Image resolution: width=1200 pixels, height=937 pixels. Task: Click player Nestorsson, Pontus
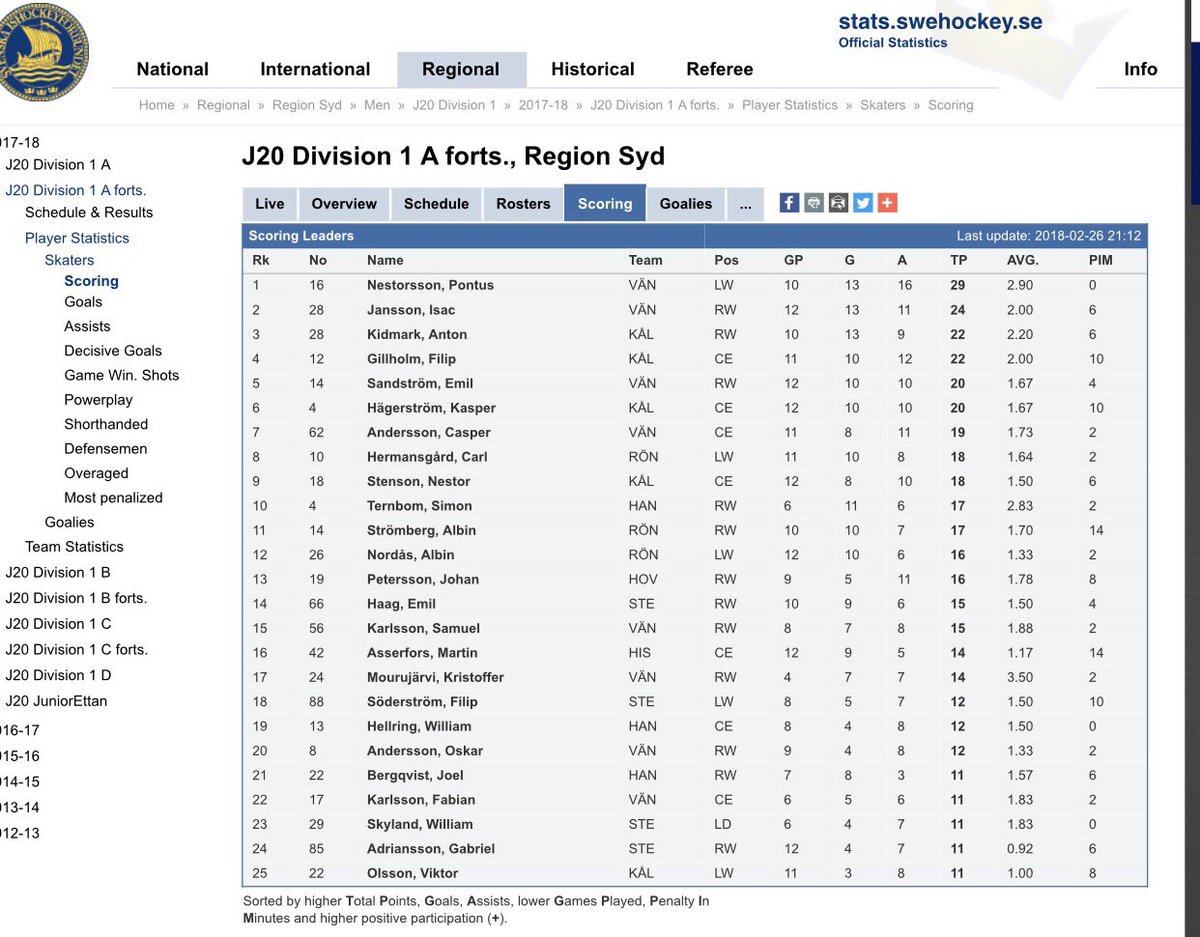(x=430, y=285)
